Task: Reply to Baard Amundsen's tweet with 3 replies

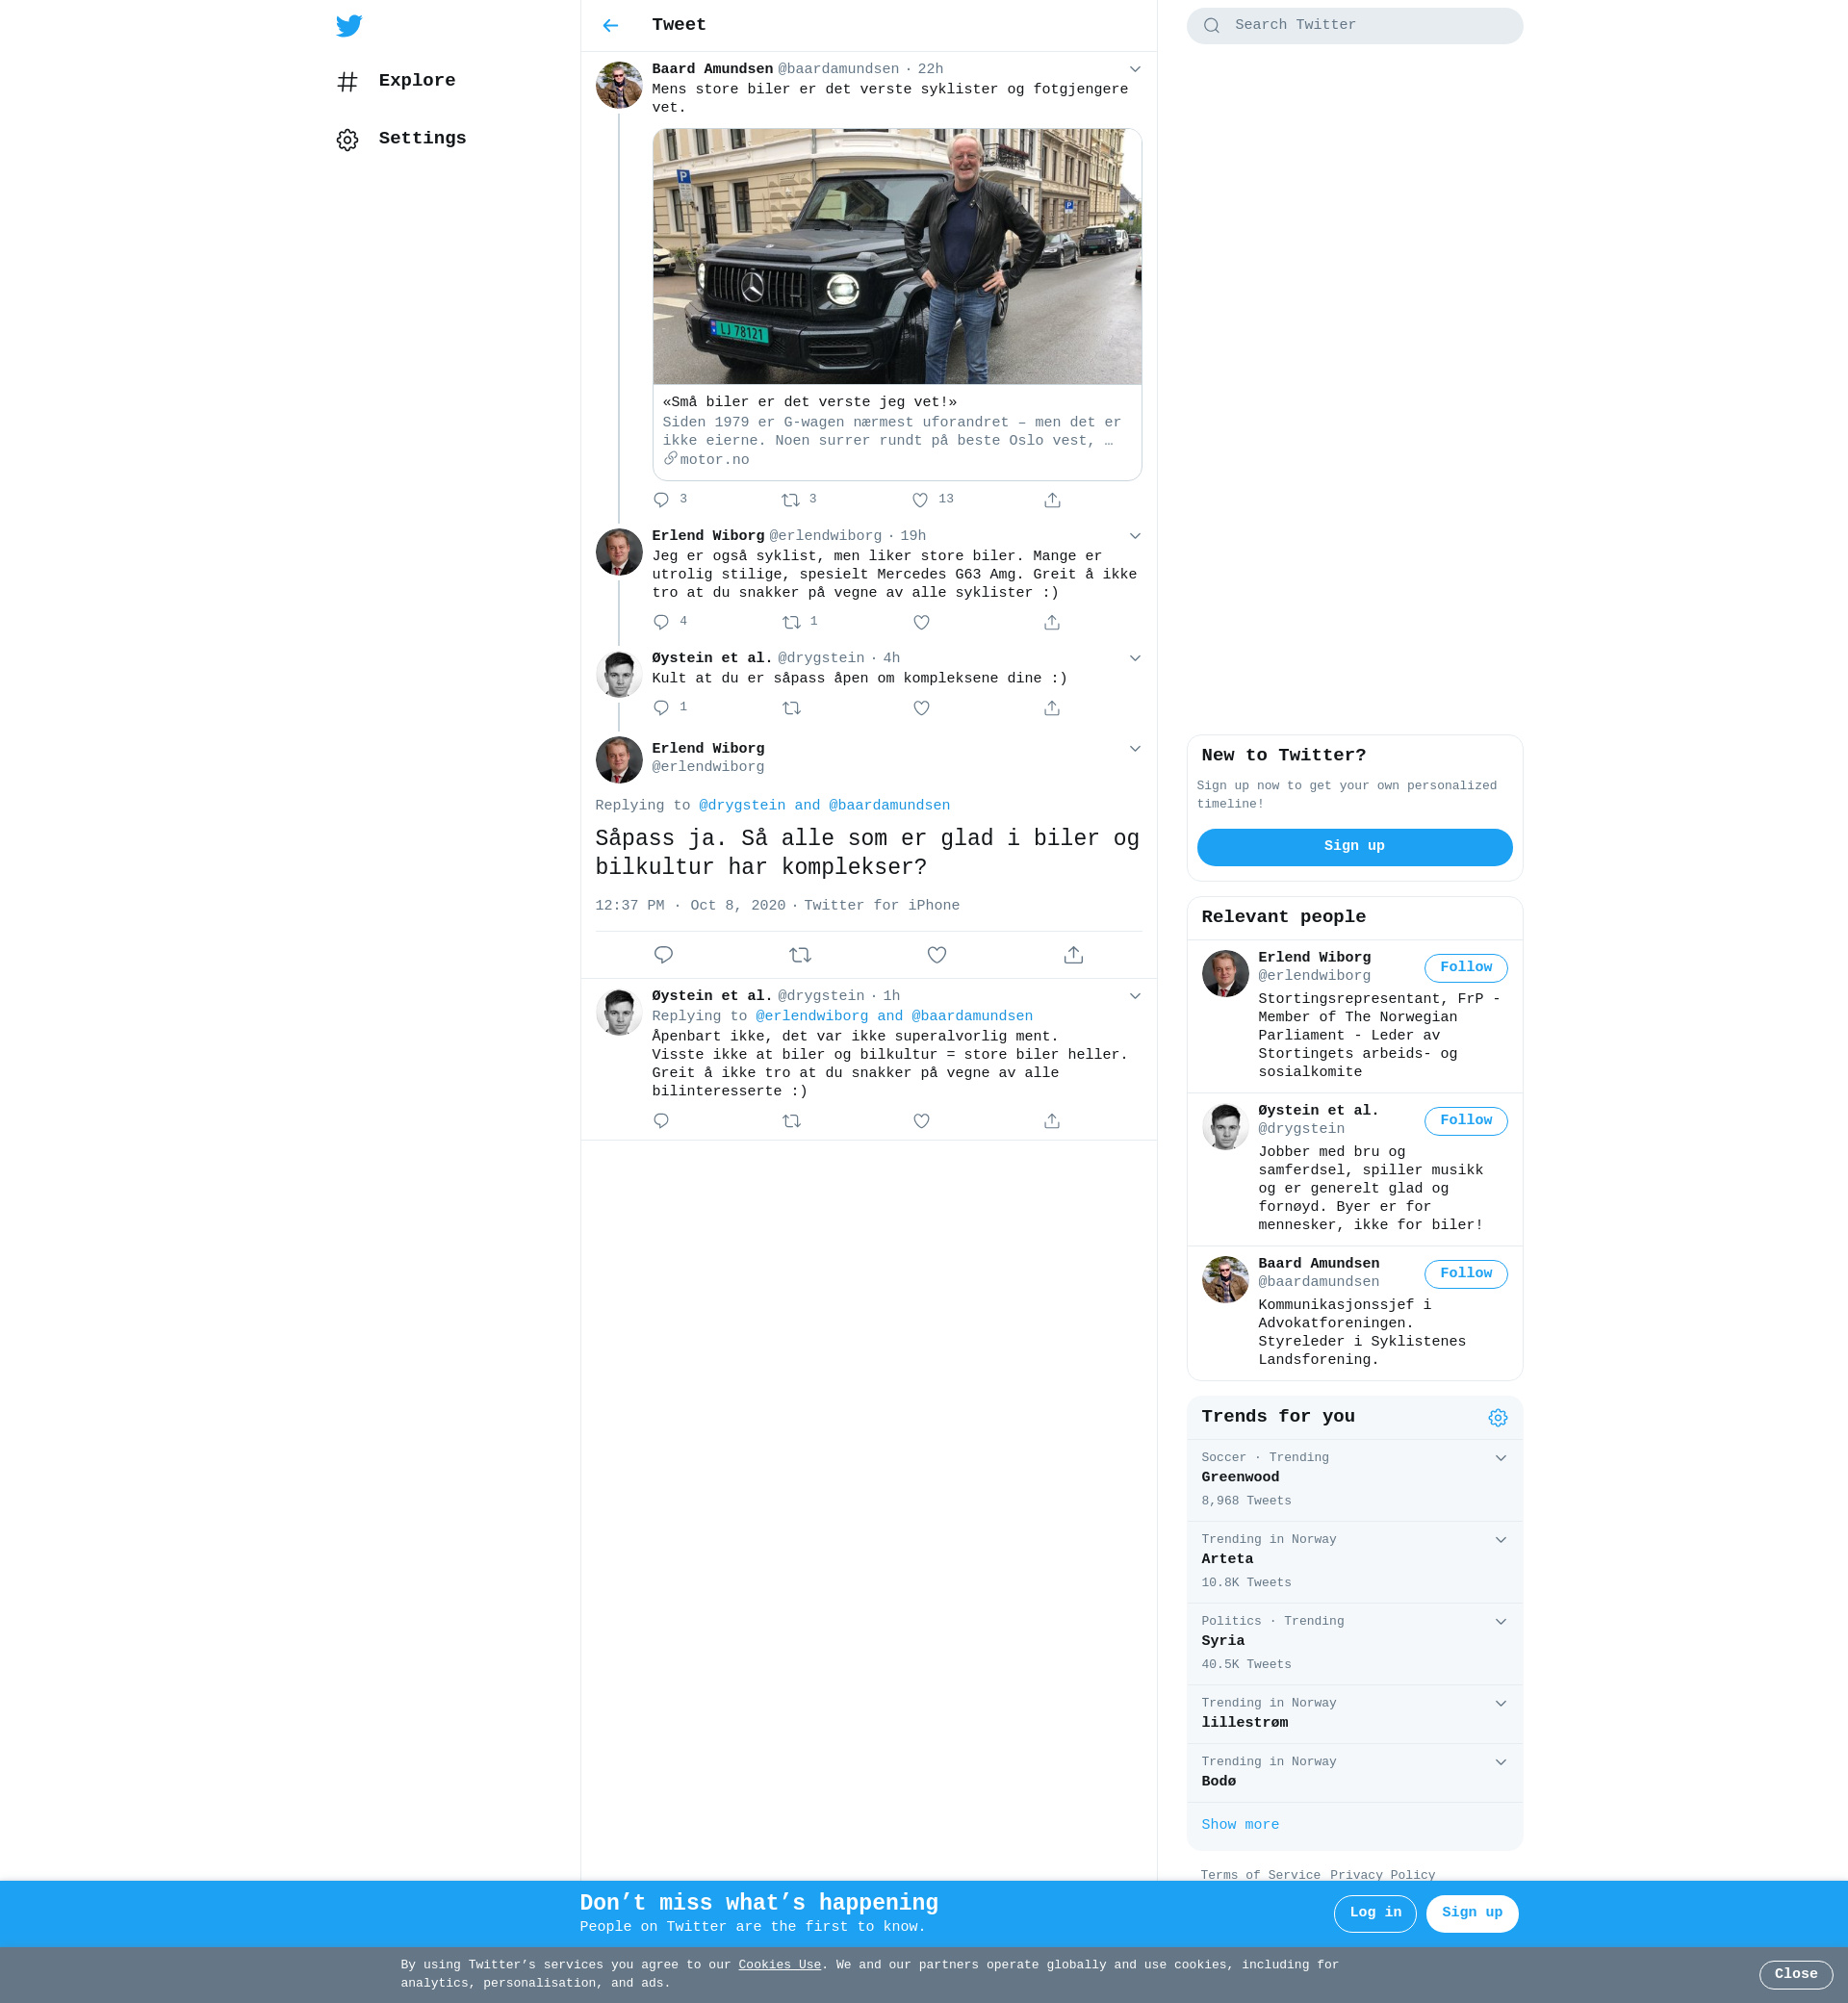Action: point(661,500)
